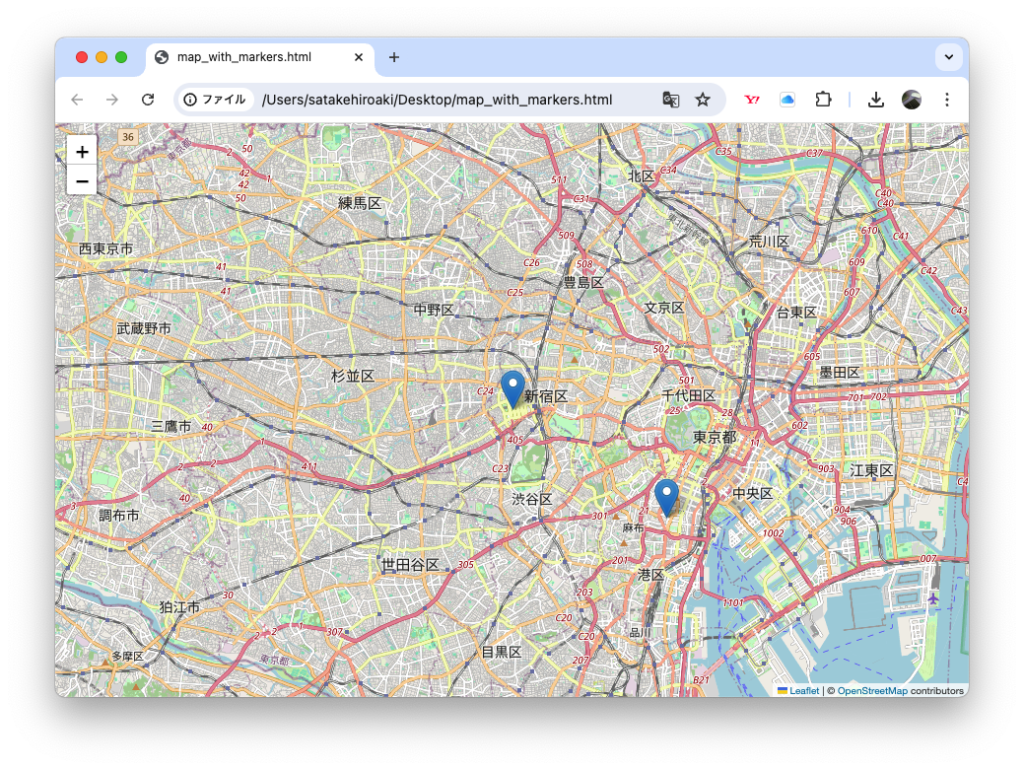Viewport: 1024px width, 770px height.
Task: Click the map marker near Minato ward
Action: 667,495
